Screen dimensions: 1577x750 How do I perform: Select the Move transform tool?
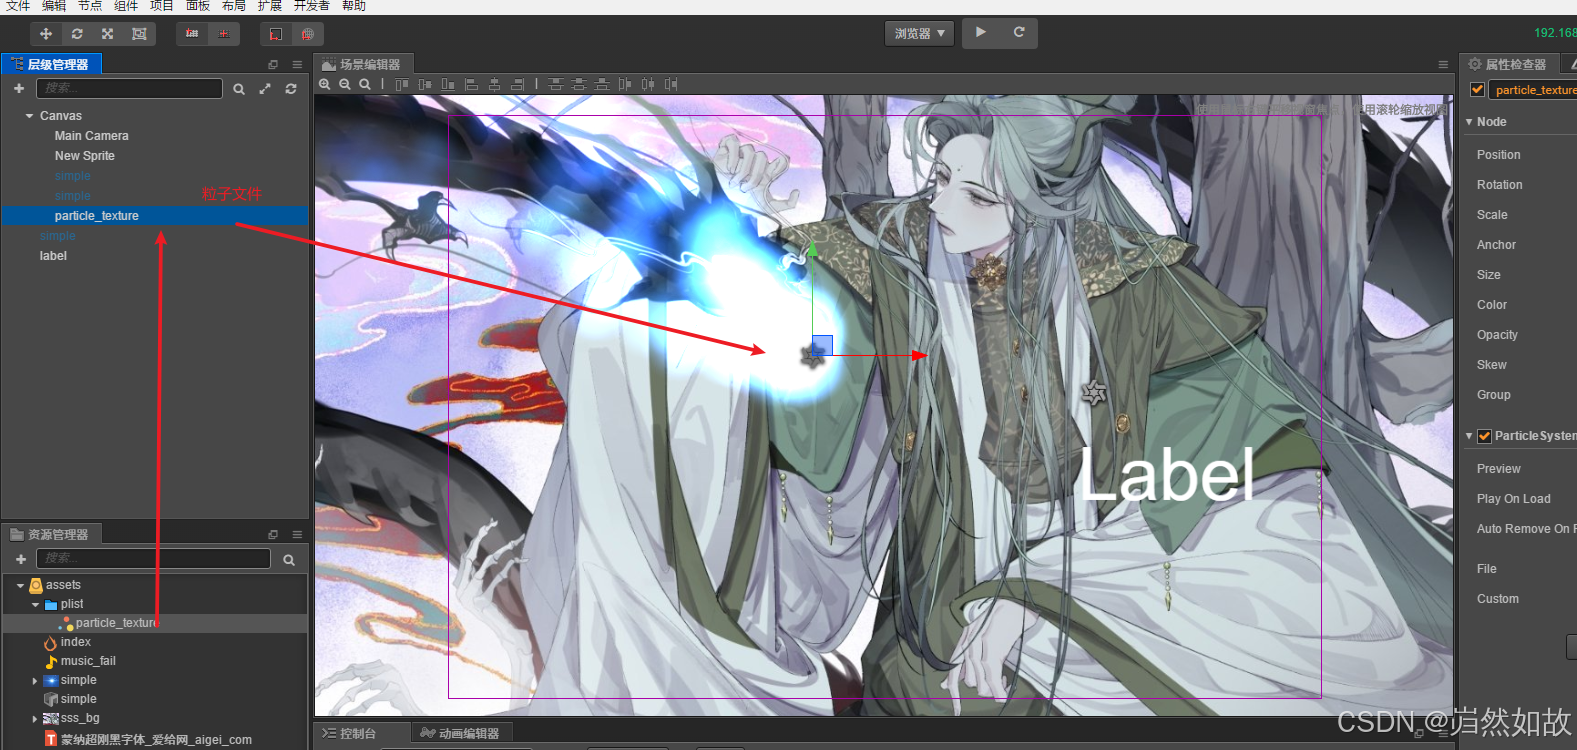(45, 34)
